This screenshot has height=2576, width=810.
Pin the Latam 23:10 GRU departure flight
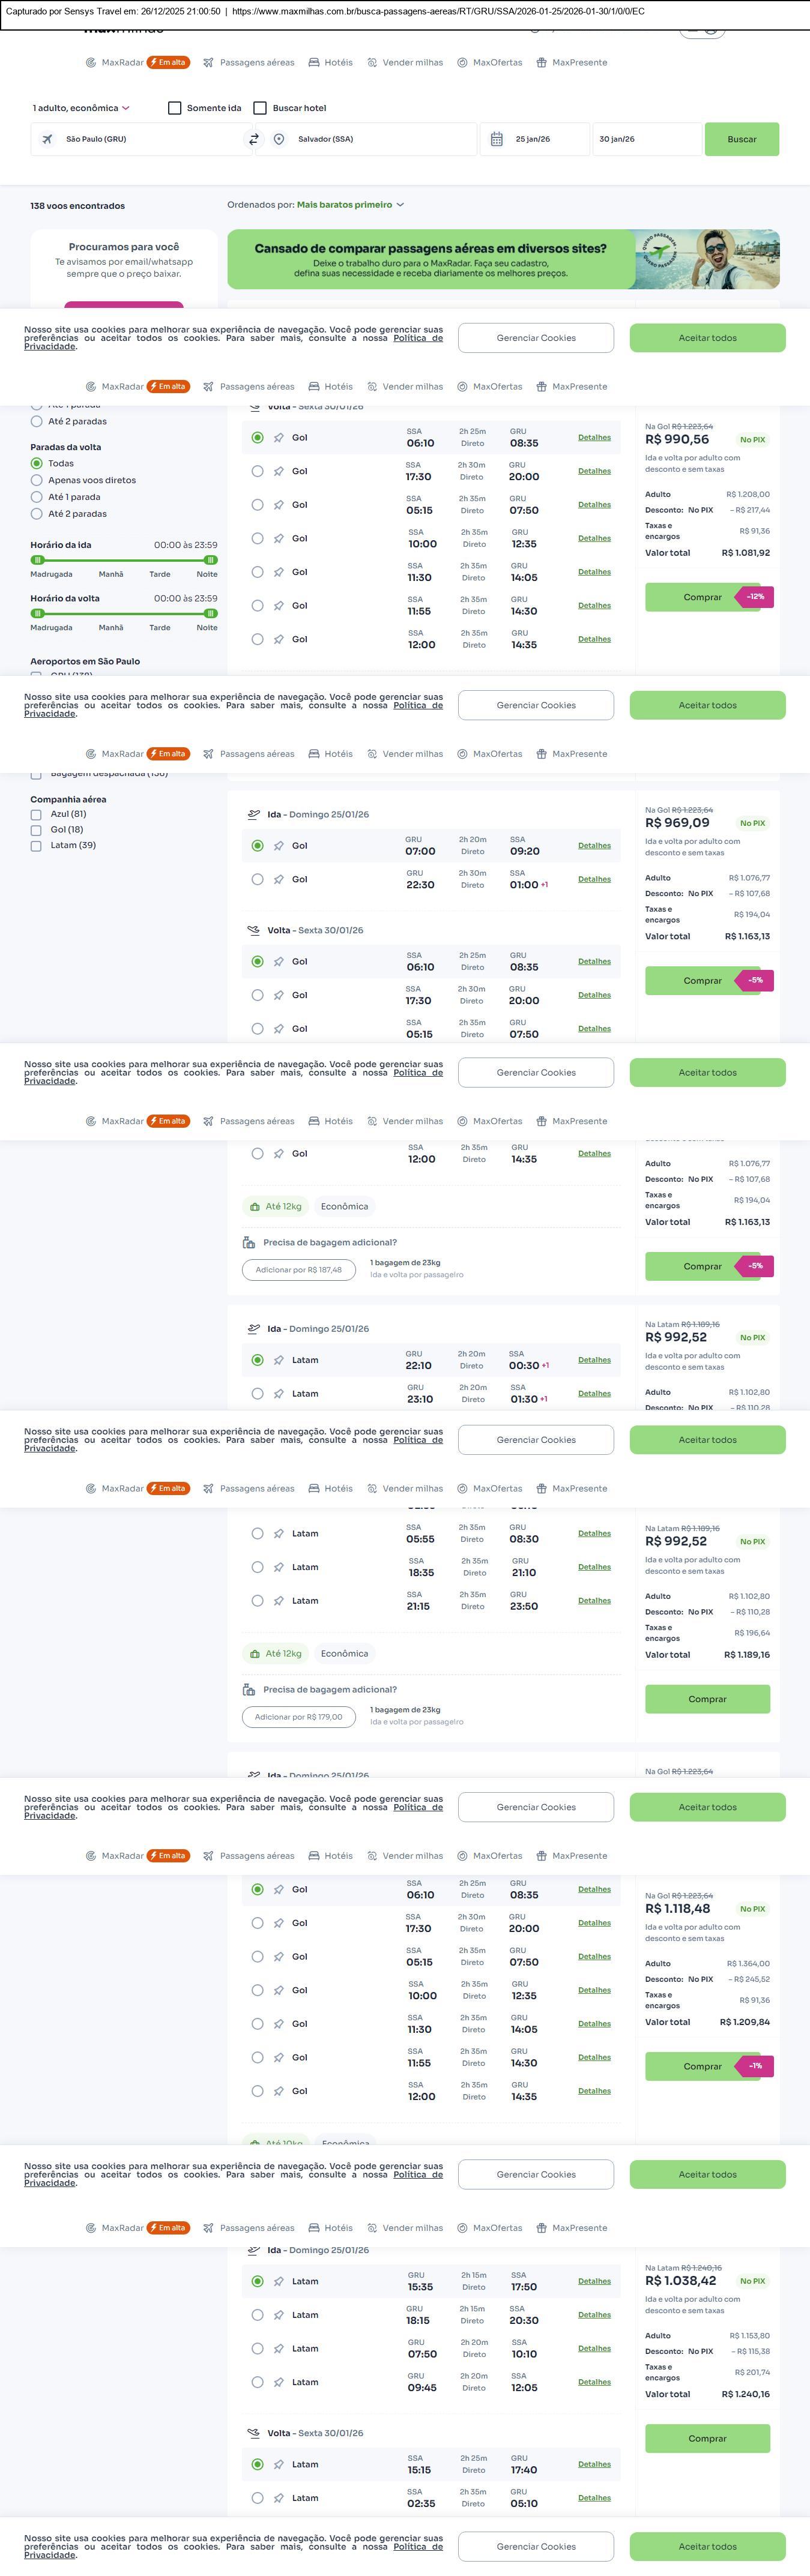[x=279, y=1394]
